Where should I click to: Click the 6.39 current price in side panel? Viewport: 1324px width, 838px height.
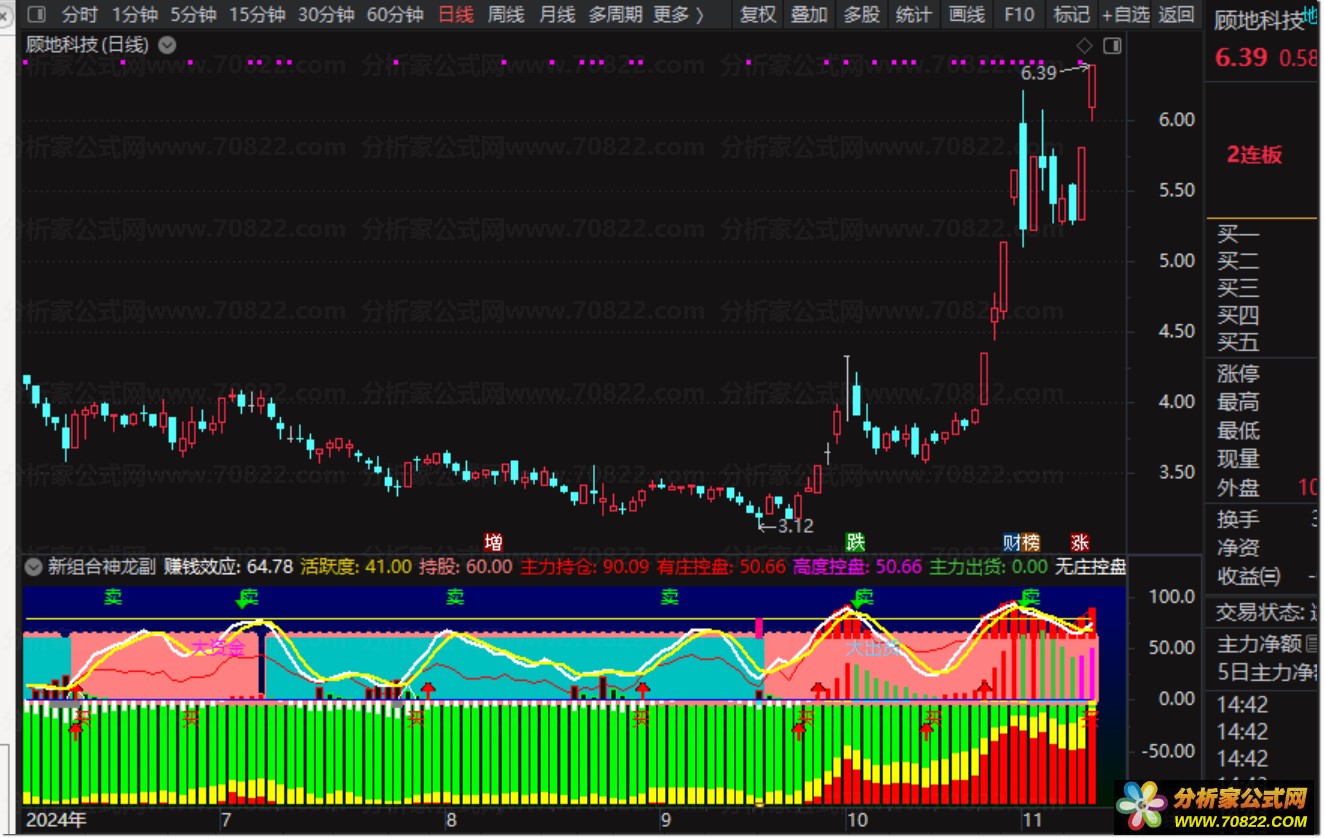pyautogui.click(x=1241, y=57)
